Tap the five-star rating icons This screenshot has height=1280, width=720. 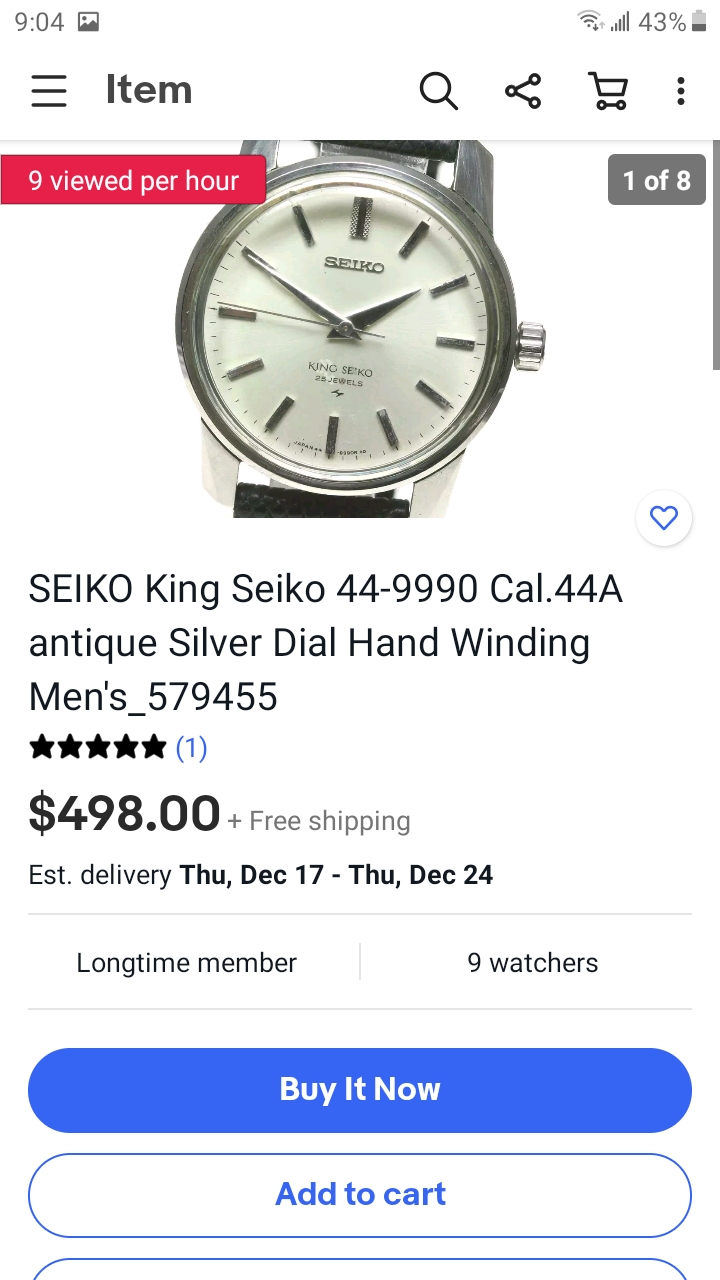[98, 747]
